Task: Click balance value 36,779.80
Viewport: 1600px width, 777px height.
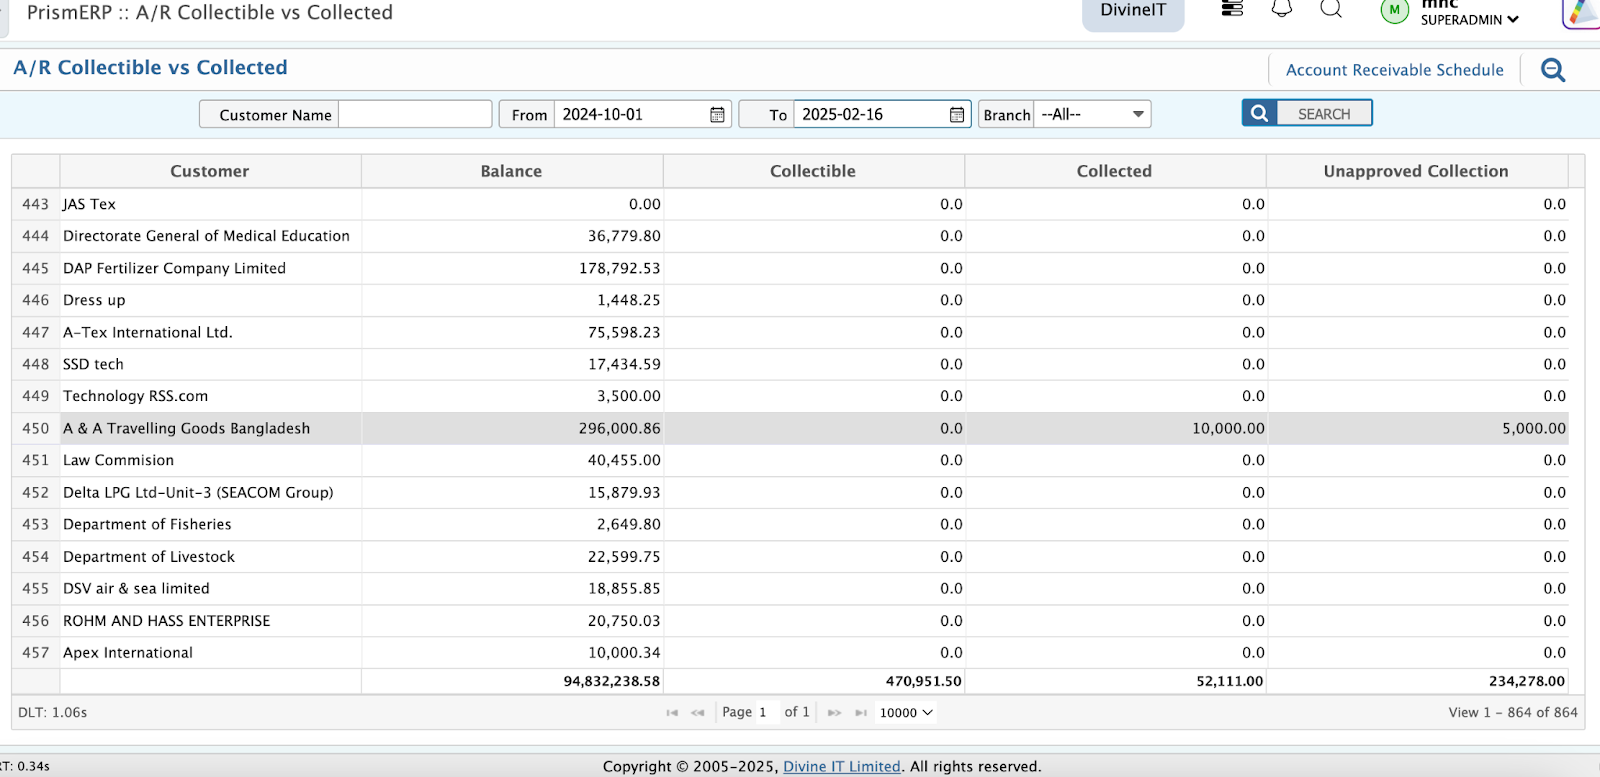Action: pos(624,236)
